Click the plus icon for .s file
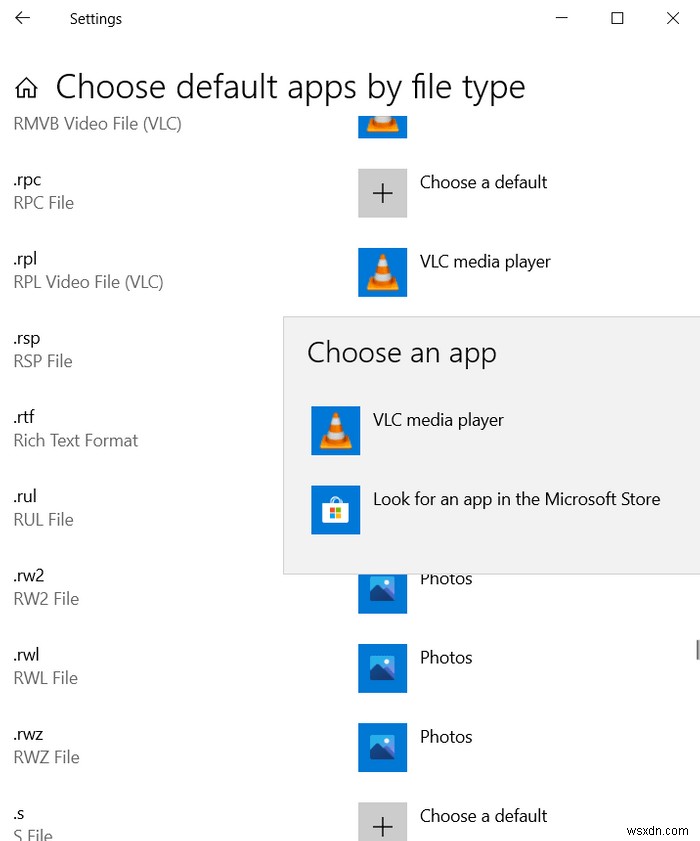Viewport: 700px width, 841px height. [x=382, y=822]
